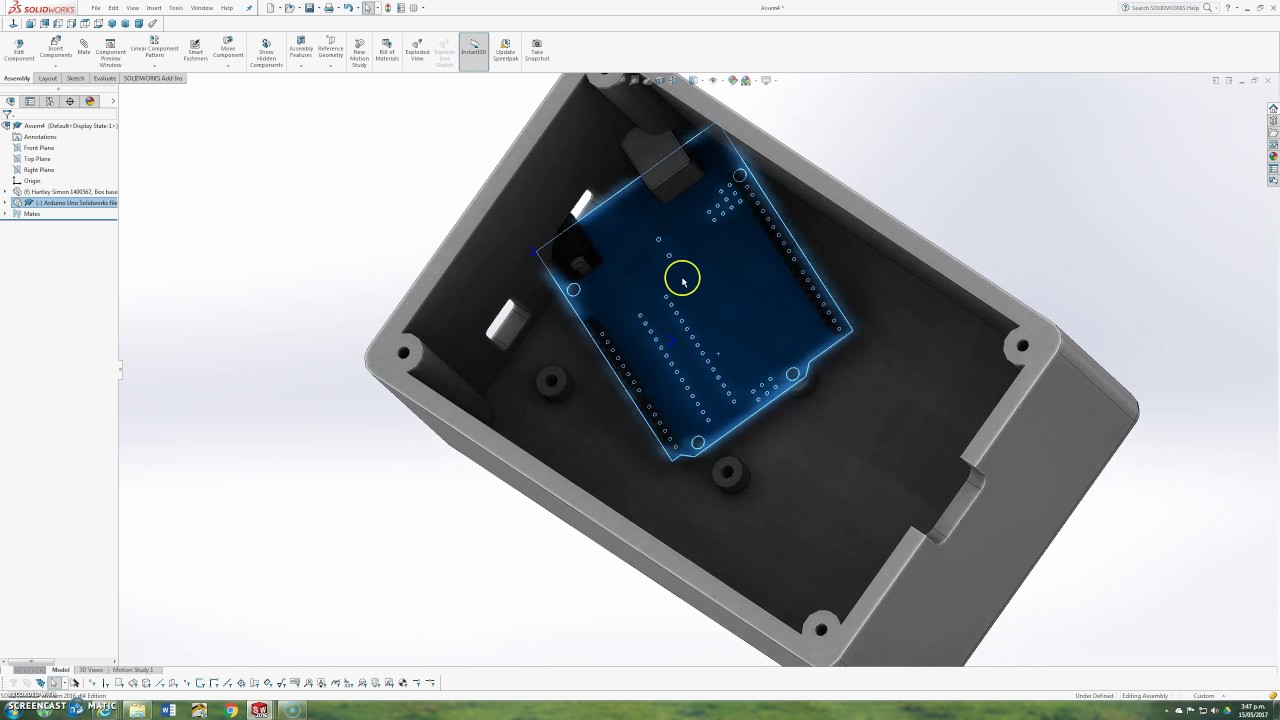Open the Window menu
Viewport: 1280px width, 720px height.
202,8
